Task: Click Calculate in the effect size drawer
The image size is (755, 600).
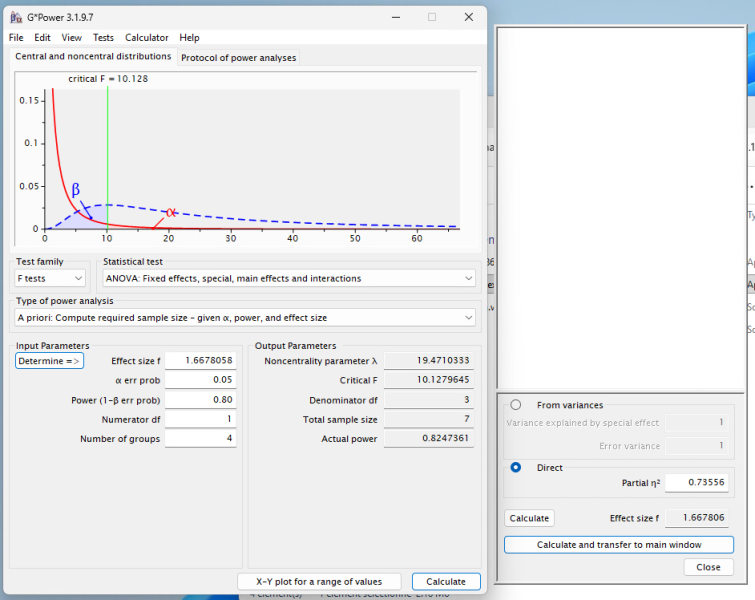Action: coord(529,518)
